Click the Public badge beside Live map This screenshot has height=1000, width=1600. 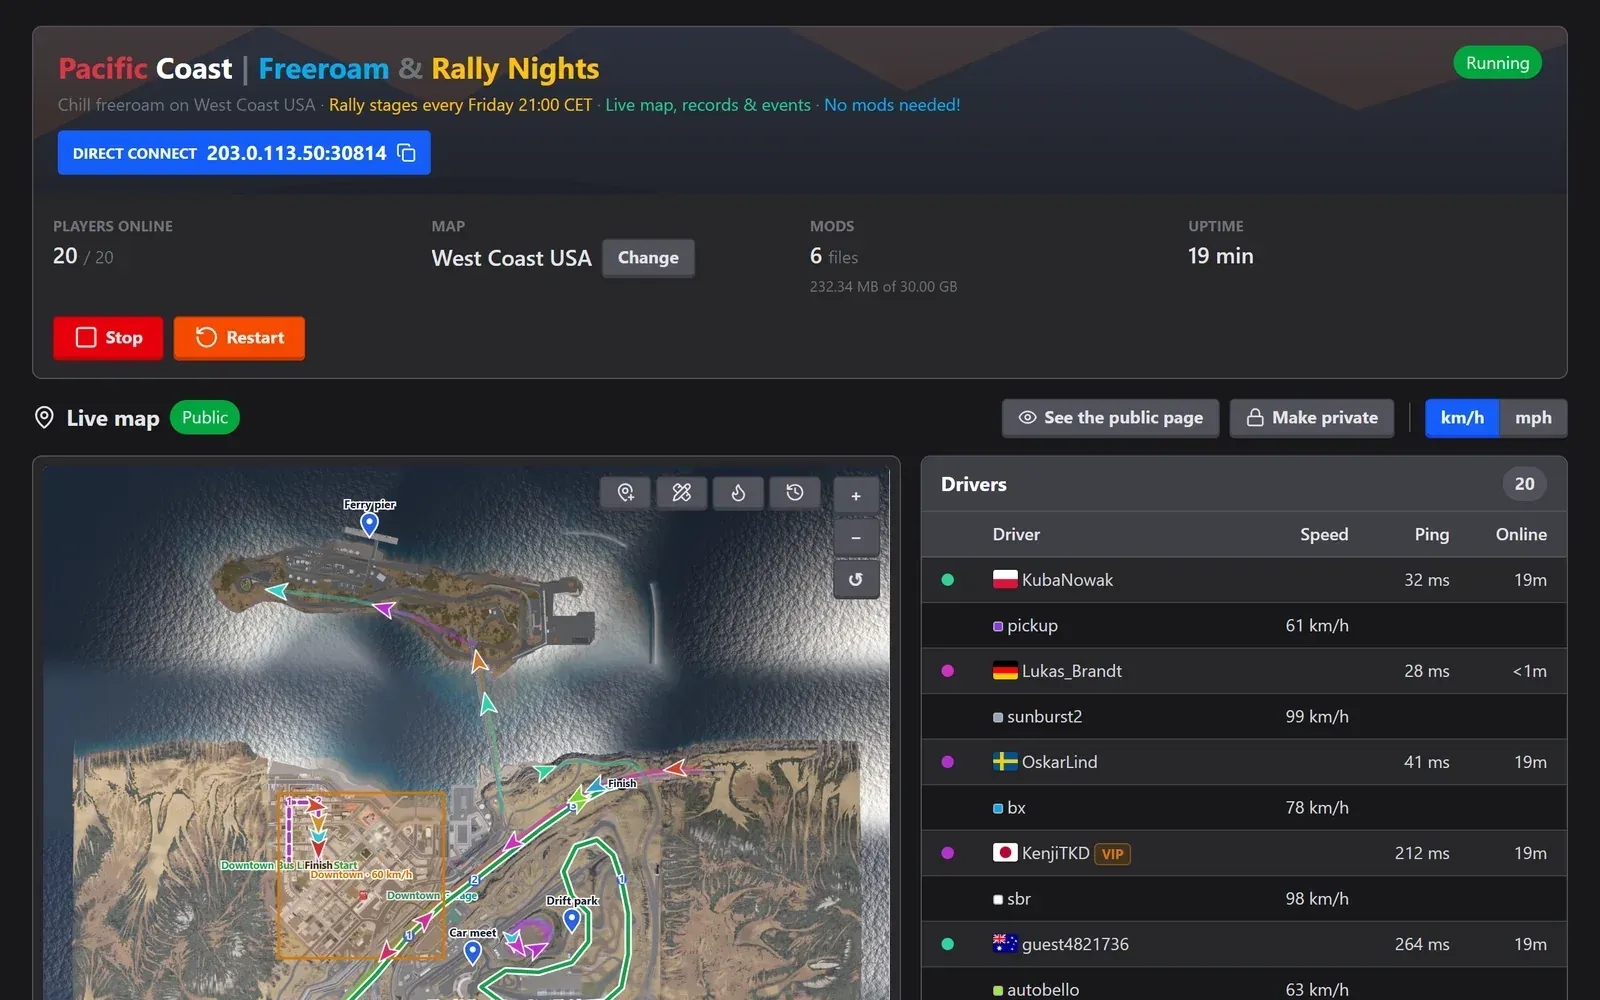[205, 418]
